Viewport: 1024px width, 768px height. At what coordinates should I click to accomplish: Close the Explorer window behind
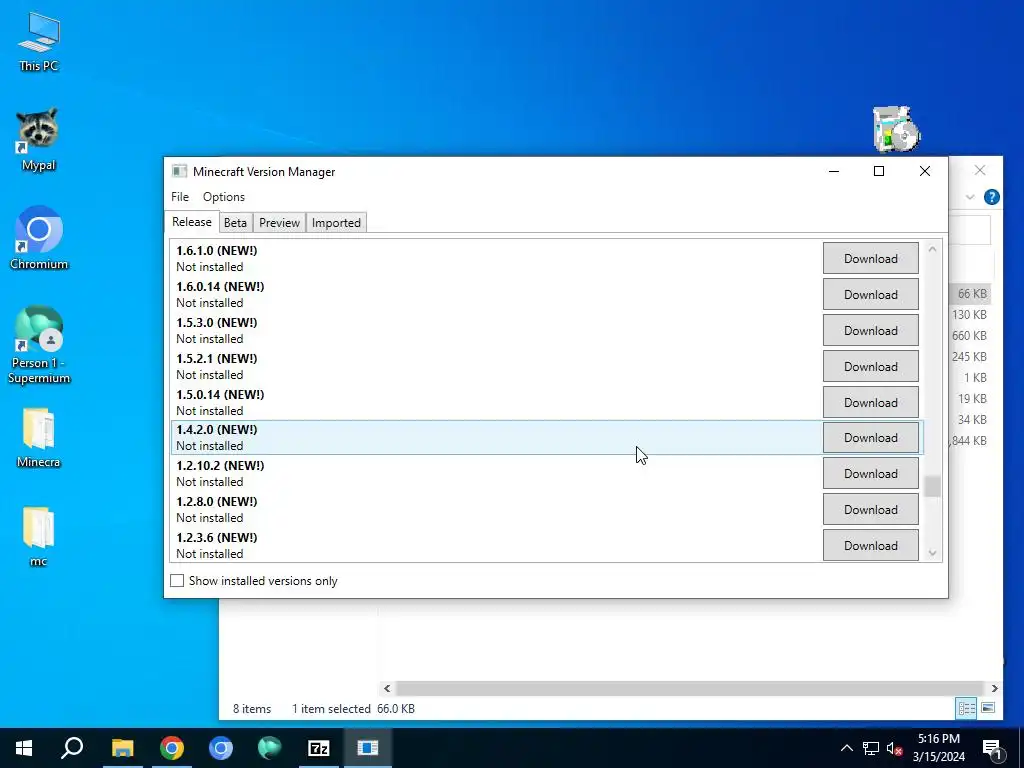click(980, 170)
